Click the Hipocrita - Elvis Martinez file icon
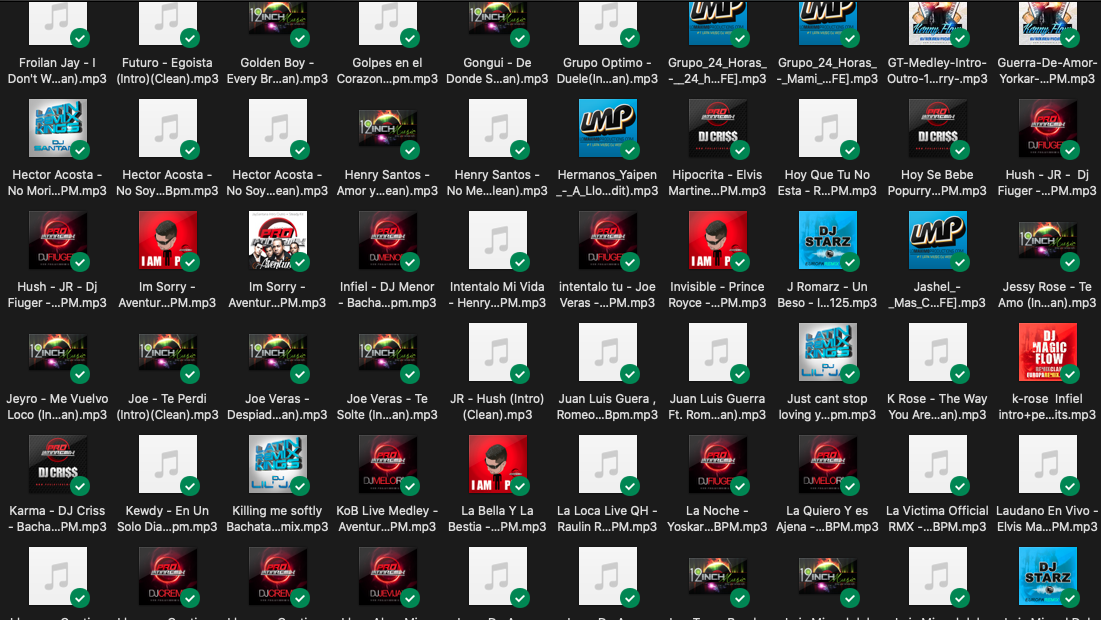 pyautogui.click(x=718, y=129)
